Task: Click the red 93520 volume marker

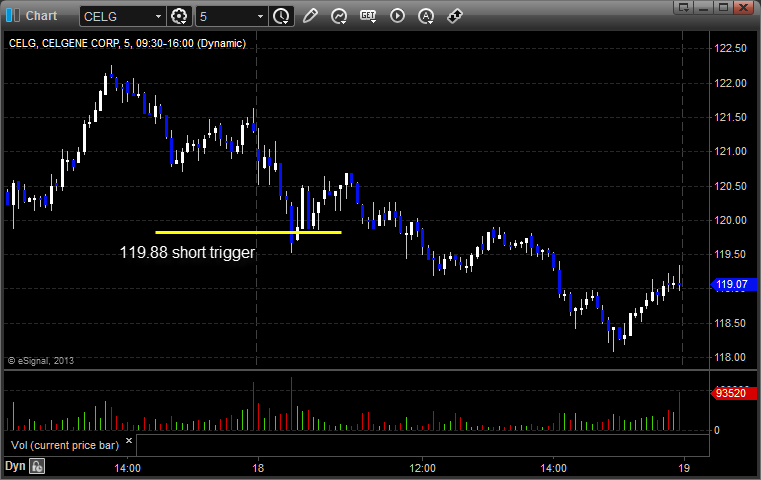Action: click(733, 393)
